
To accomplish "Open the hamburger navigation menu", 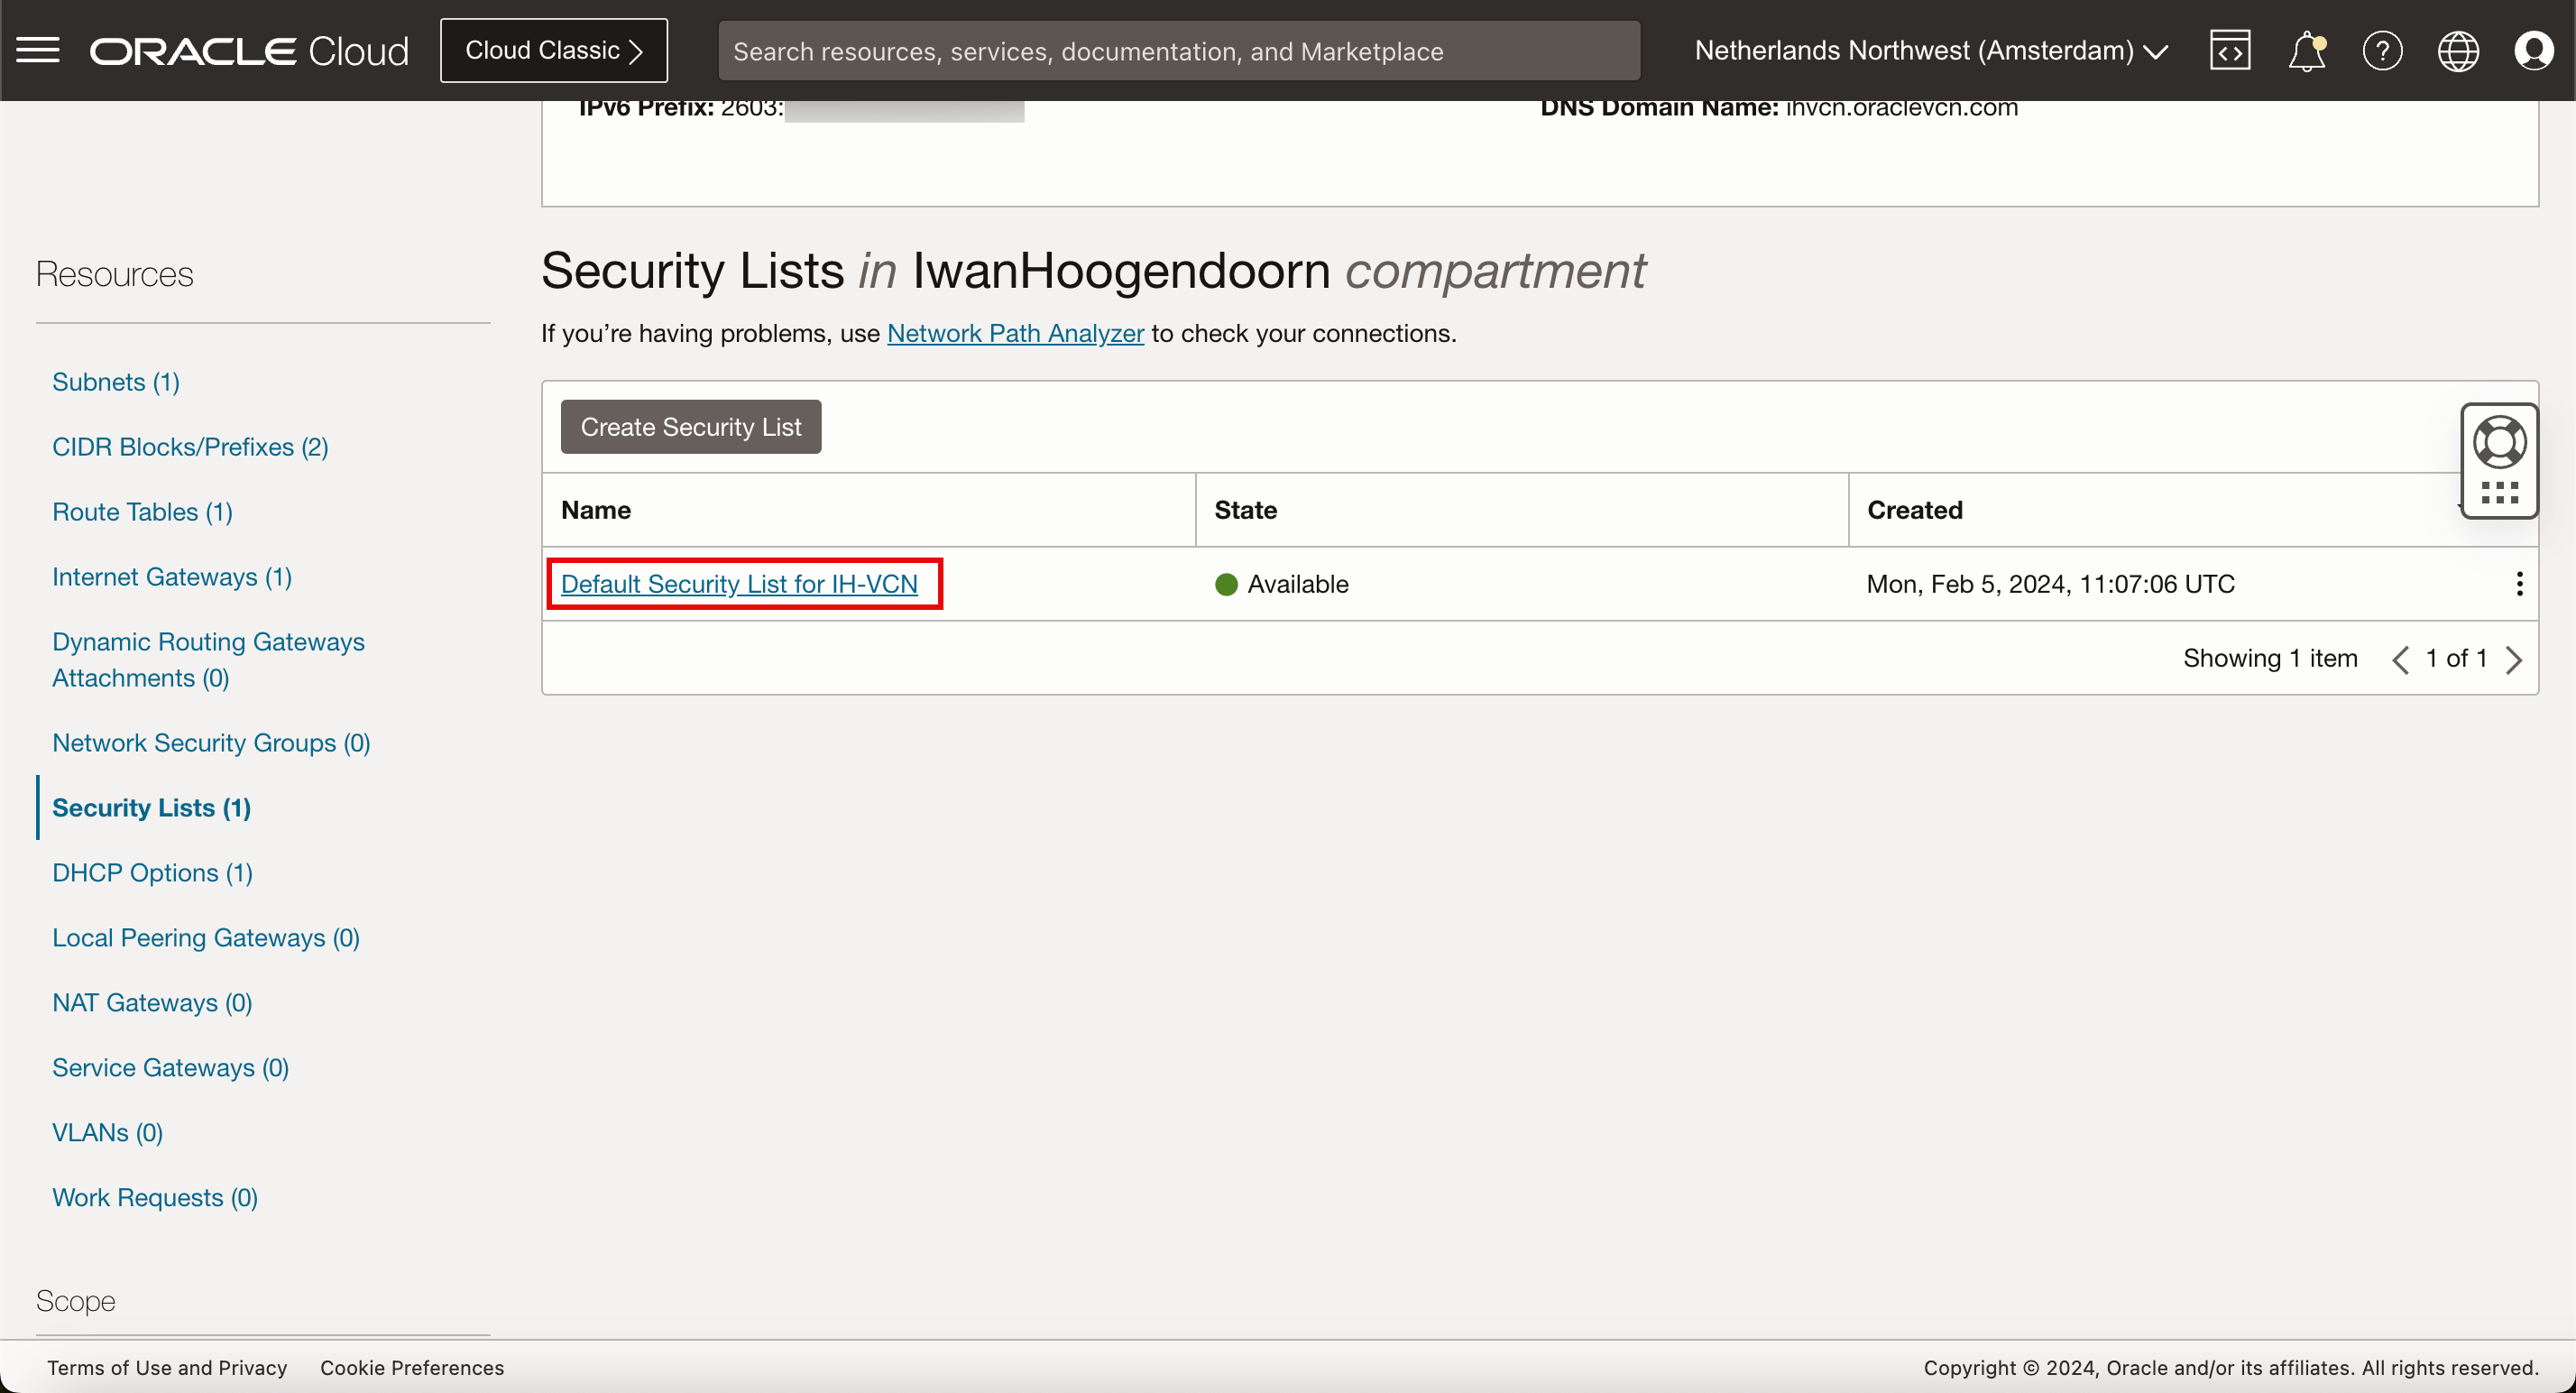I will (x=38, y=50).
